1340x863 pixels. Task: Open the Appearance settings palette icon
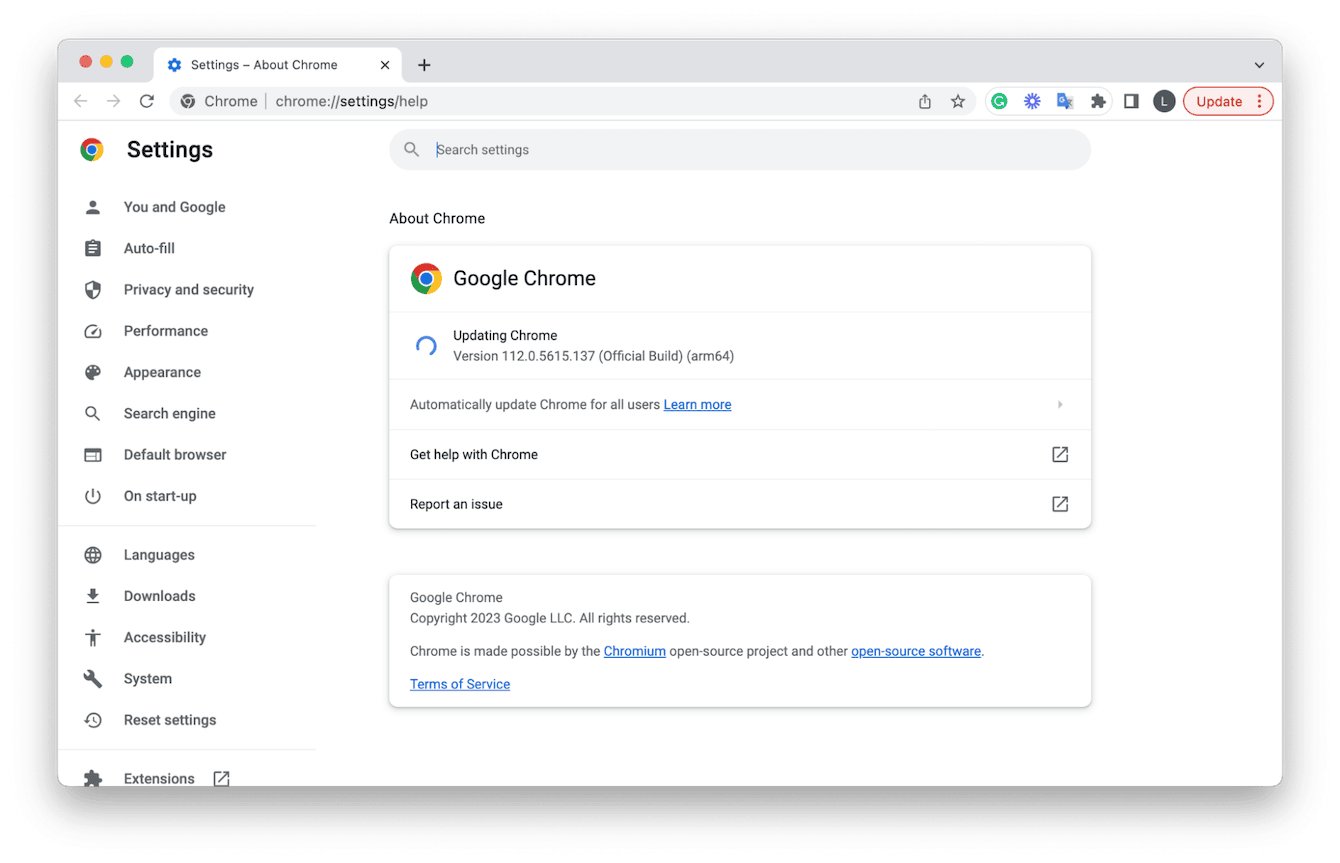click(x=92, y=371)
